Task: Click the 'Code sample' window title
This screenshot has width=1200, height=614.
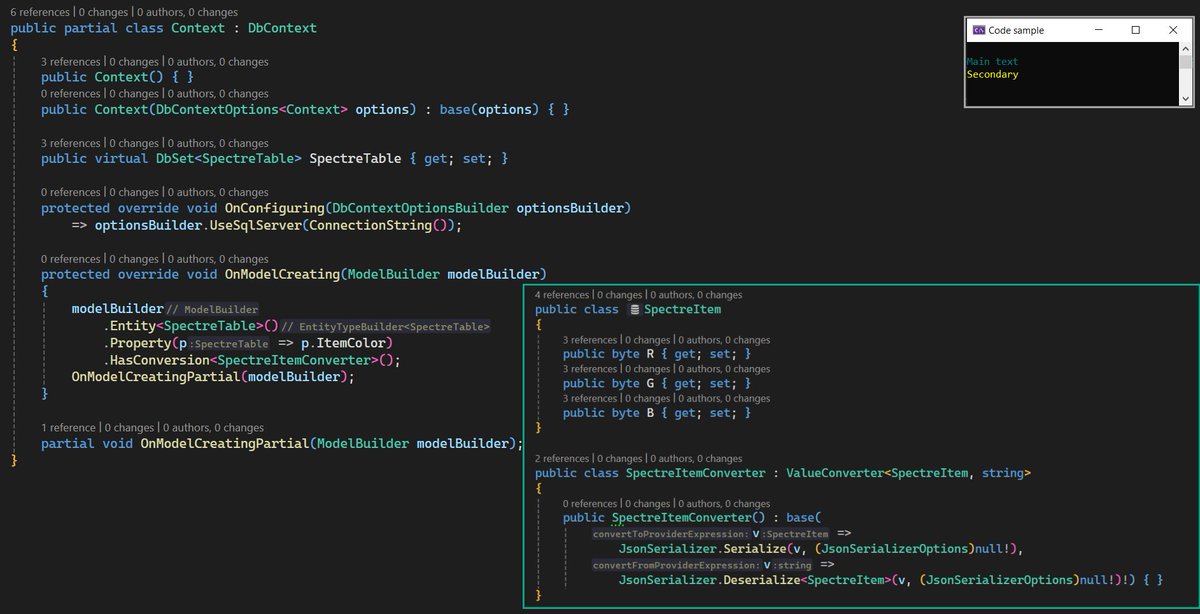Action: (1016, 30)
